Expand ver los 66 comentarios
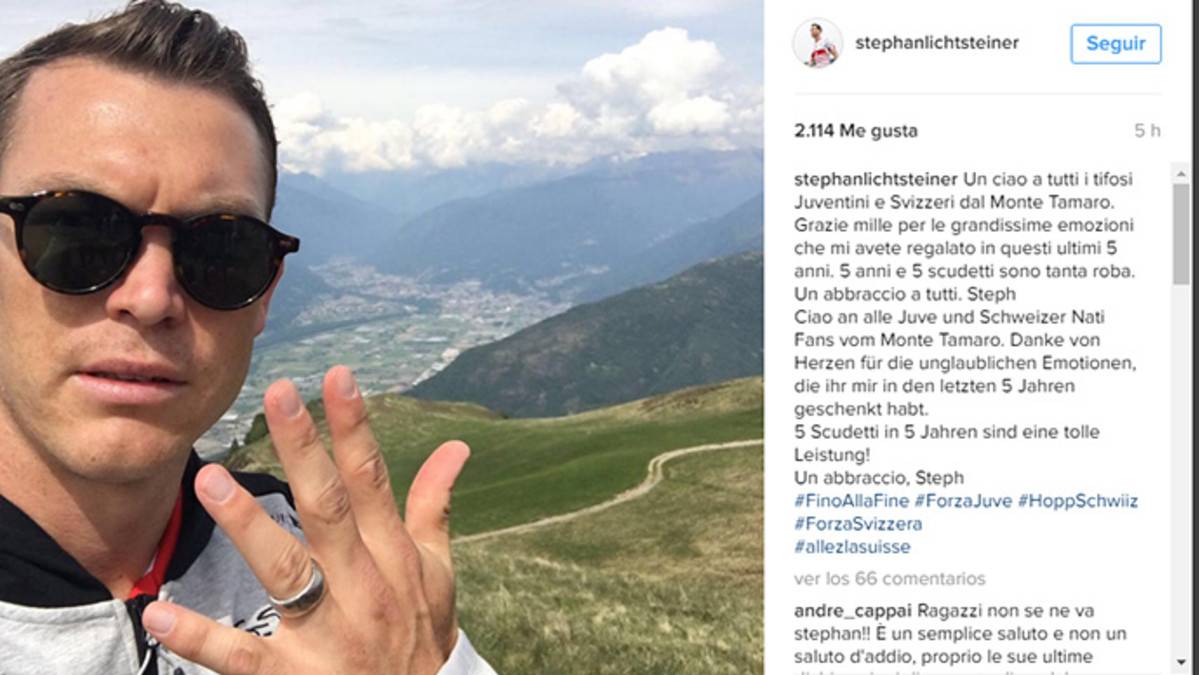Screen dimensions: 1199x675 point(889,579)
